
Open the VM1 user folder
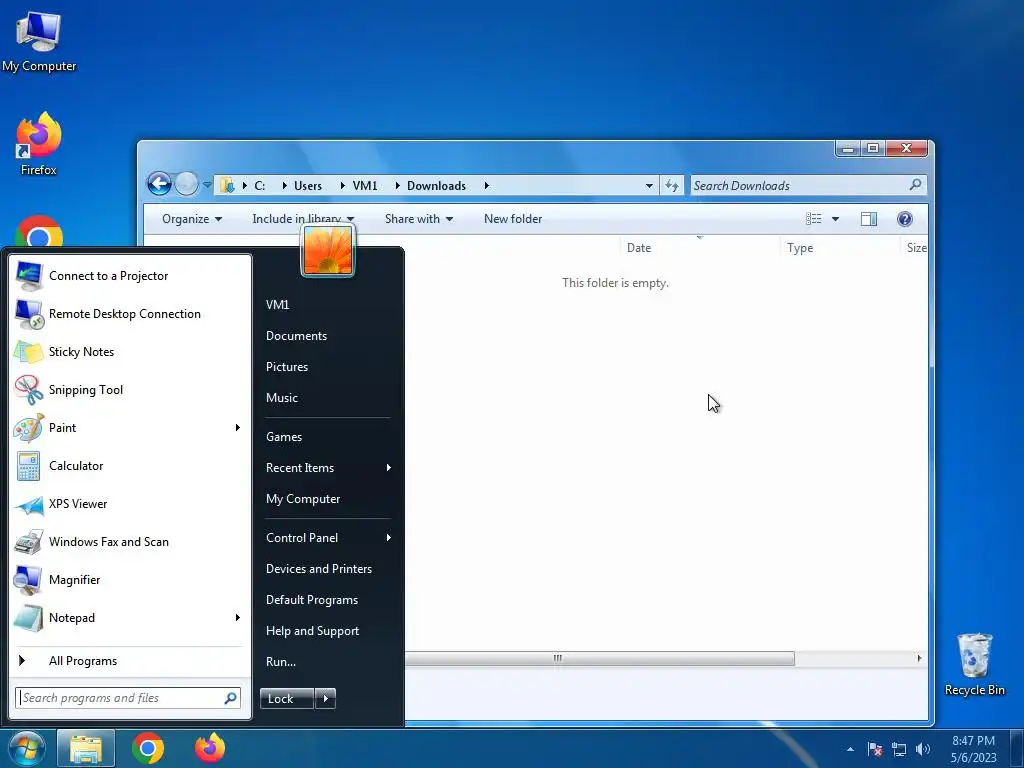tap(278, 304)
